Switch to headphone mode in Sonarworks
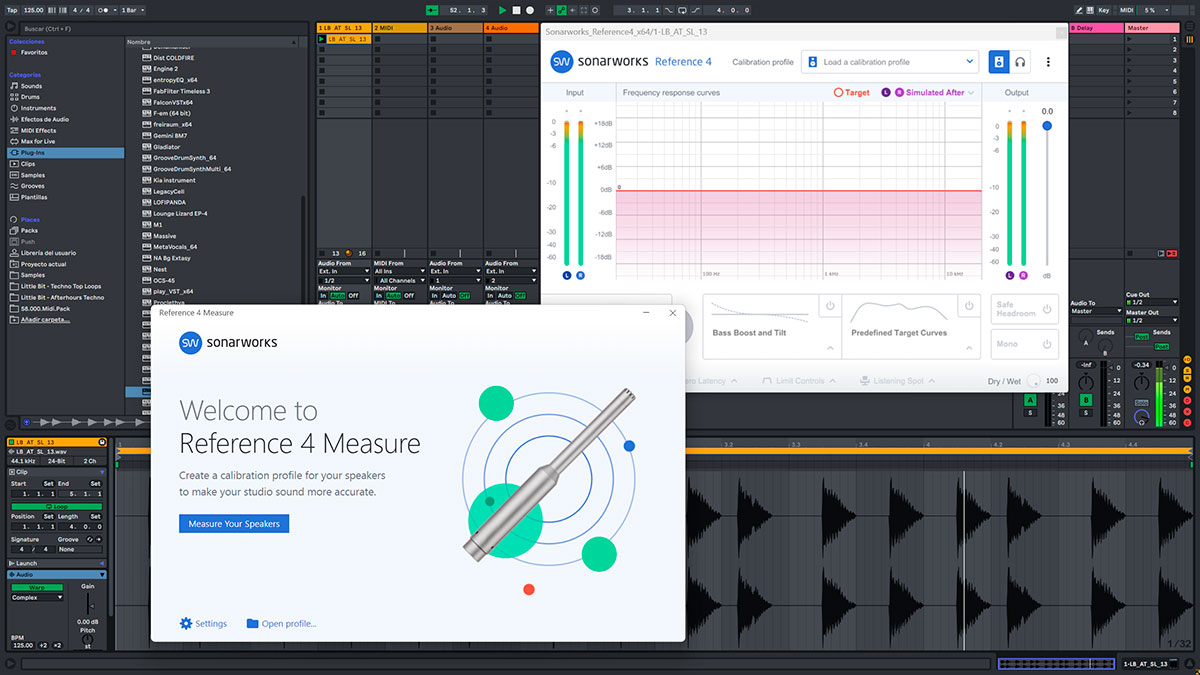Image resolution: width=1200 pixels, height=675 pixels. [1021, 62]
